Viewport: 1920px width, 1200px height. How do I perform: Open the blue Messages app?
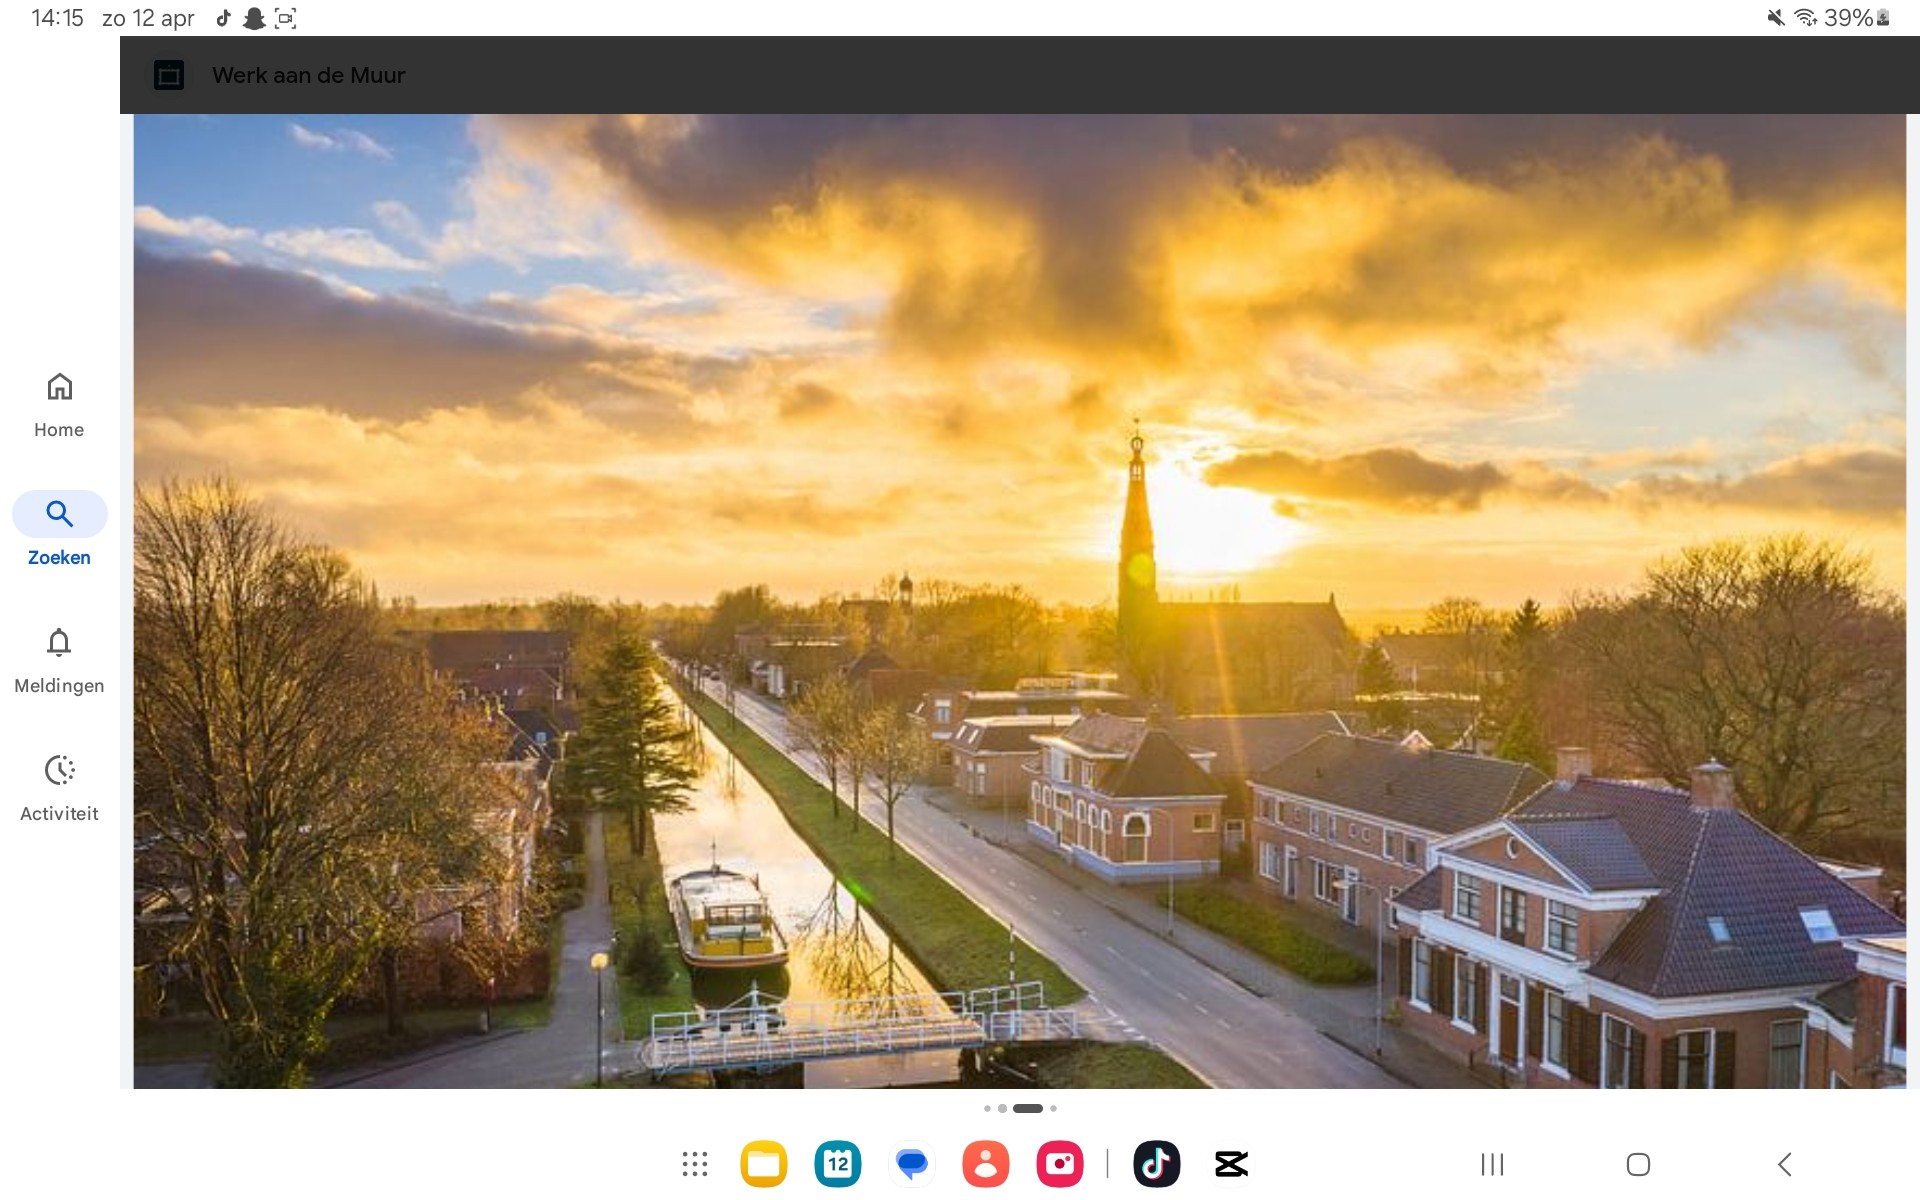coord(912,1164)
